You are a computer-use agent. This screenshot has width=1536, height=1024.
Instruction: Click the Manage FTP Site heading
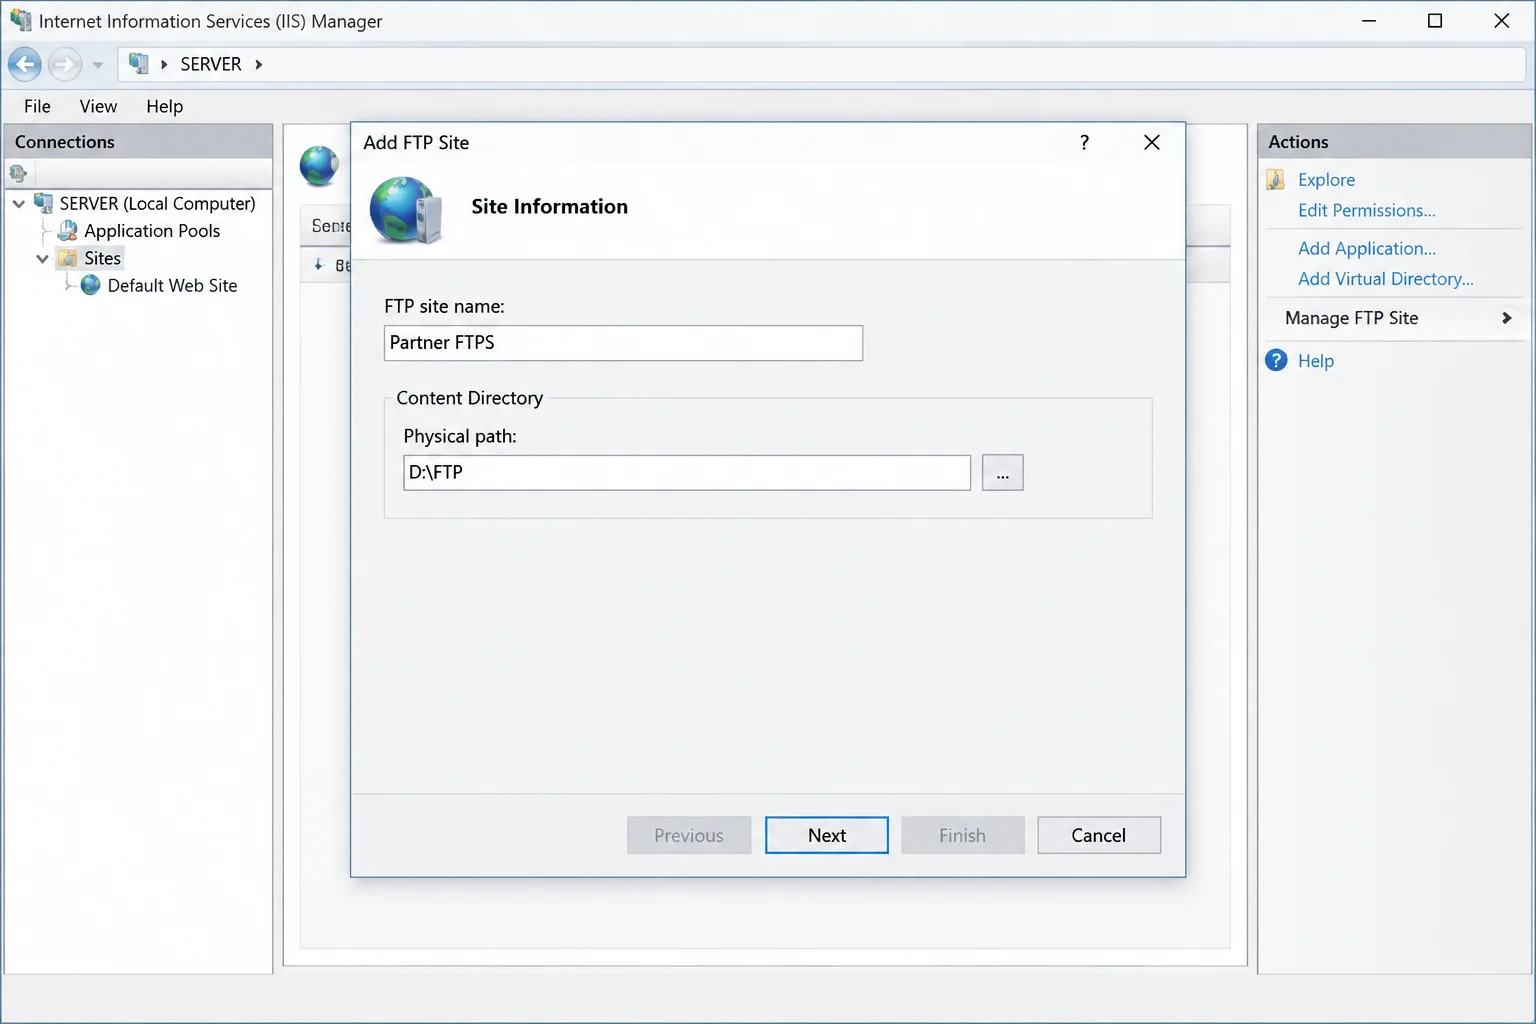click(1351, 318)
